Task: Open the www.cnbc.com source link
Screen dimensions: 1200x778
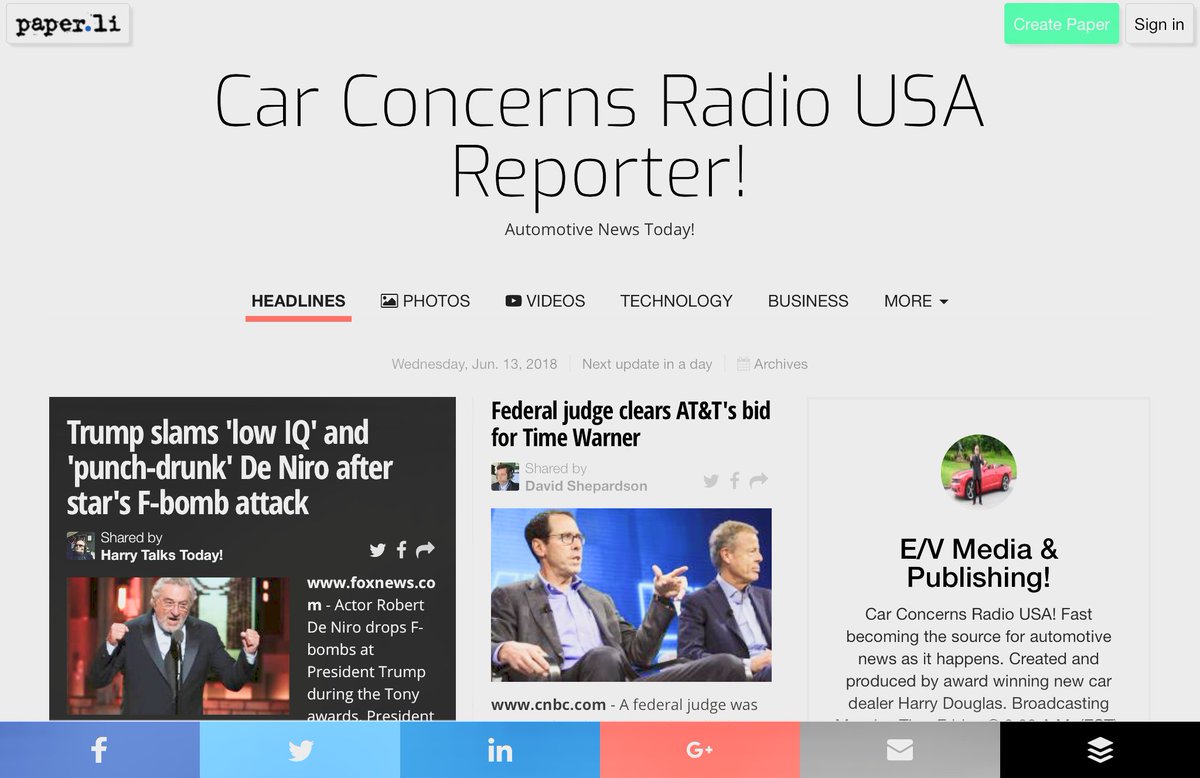Action: click(x=548, y=704)
